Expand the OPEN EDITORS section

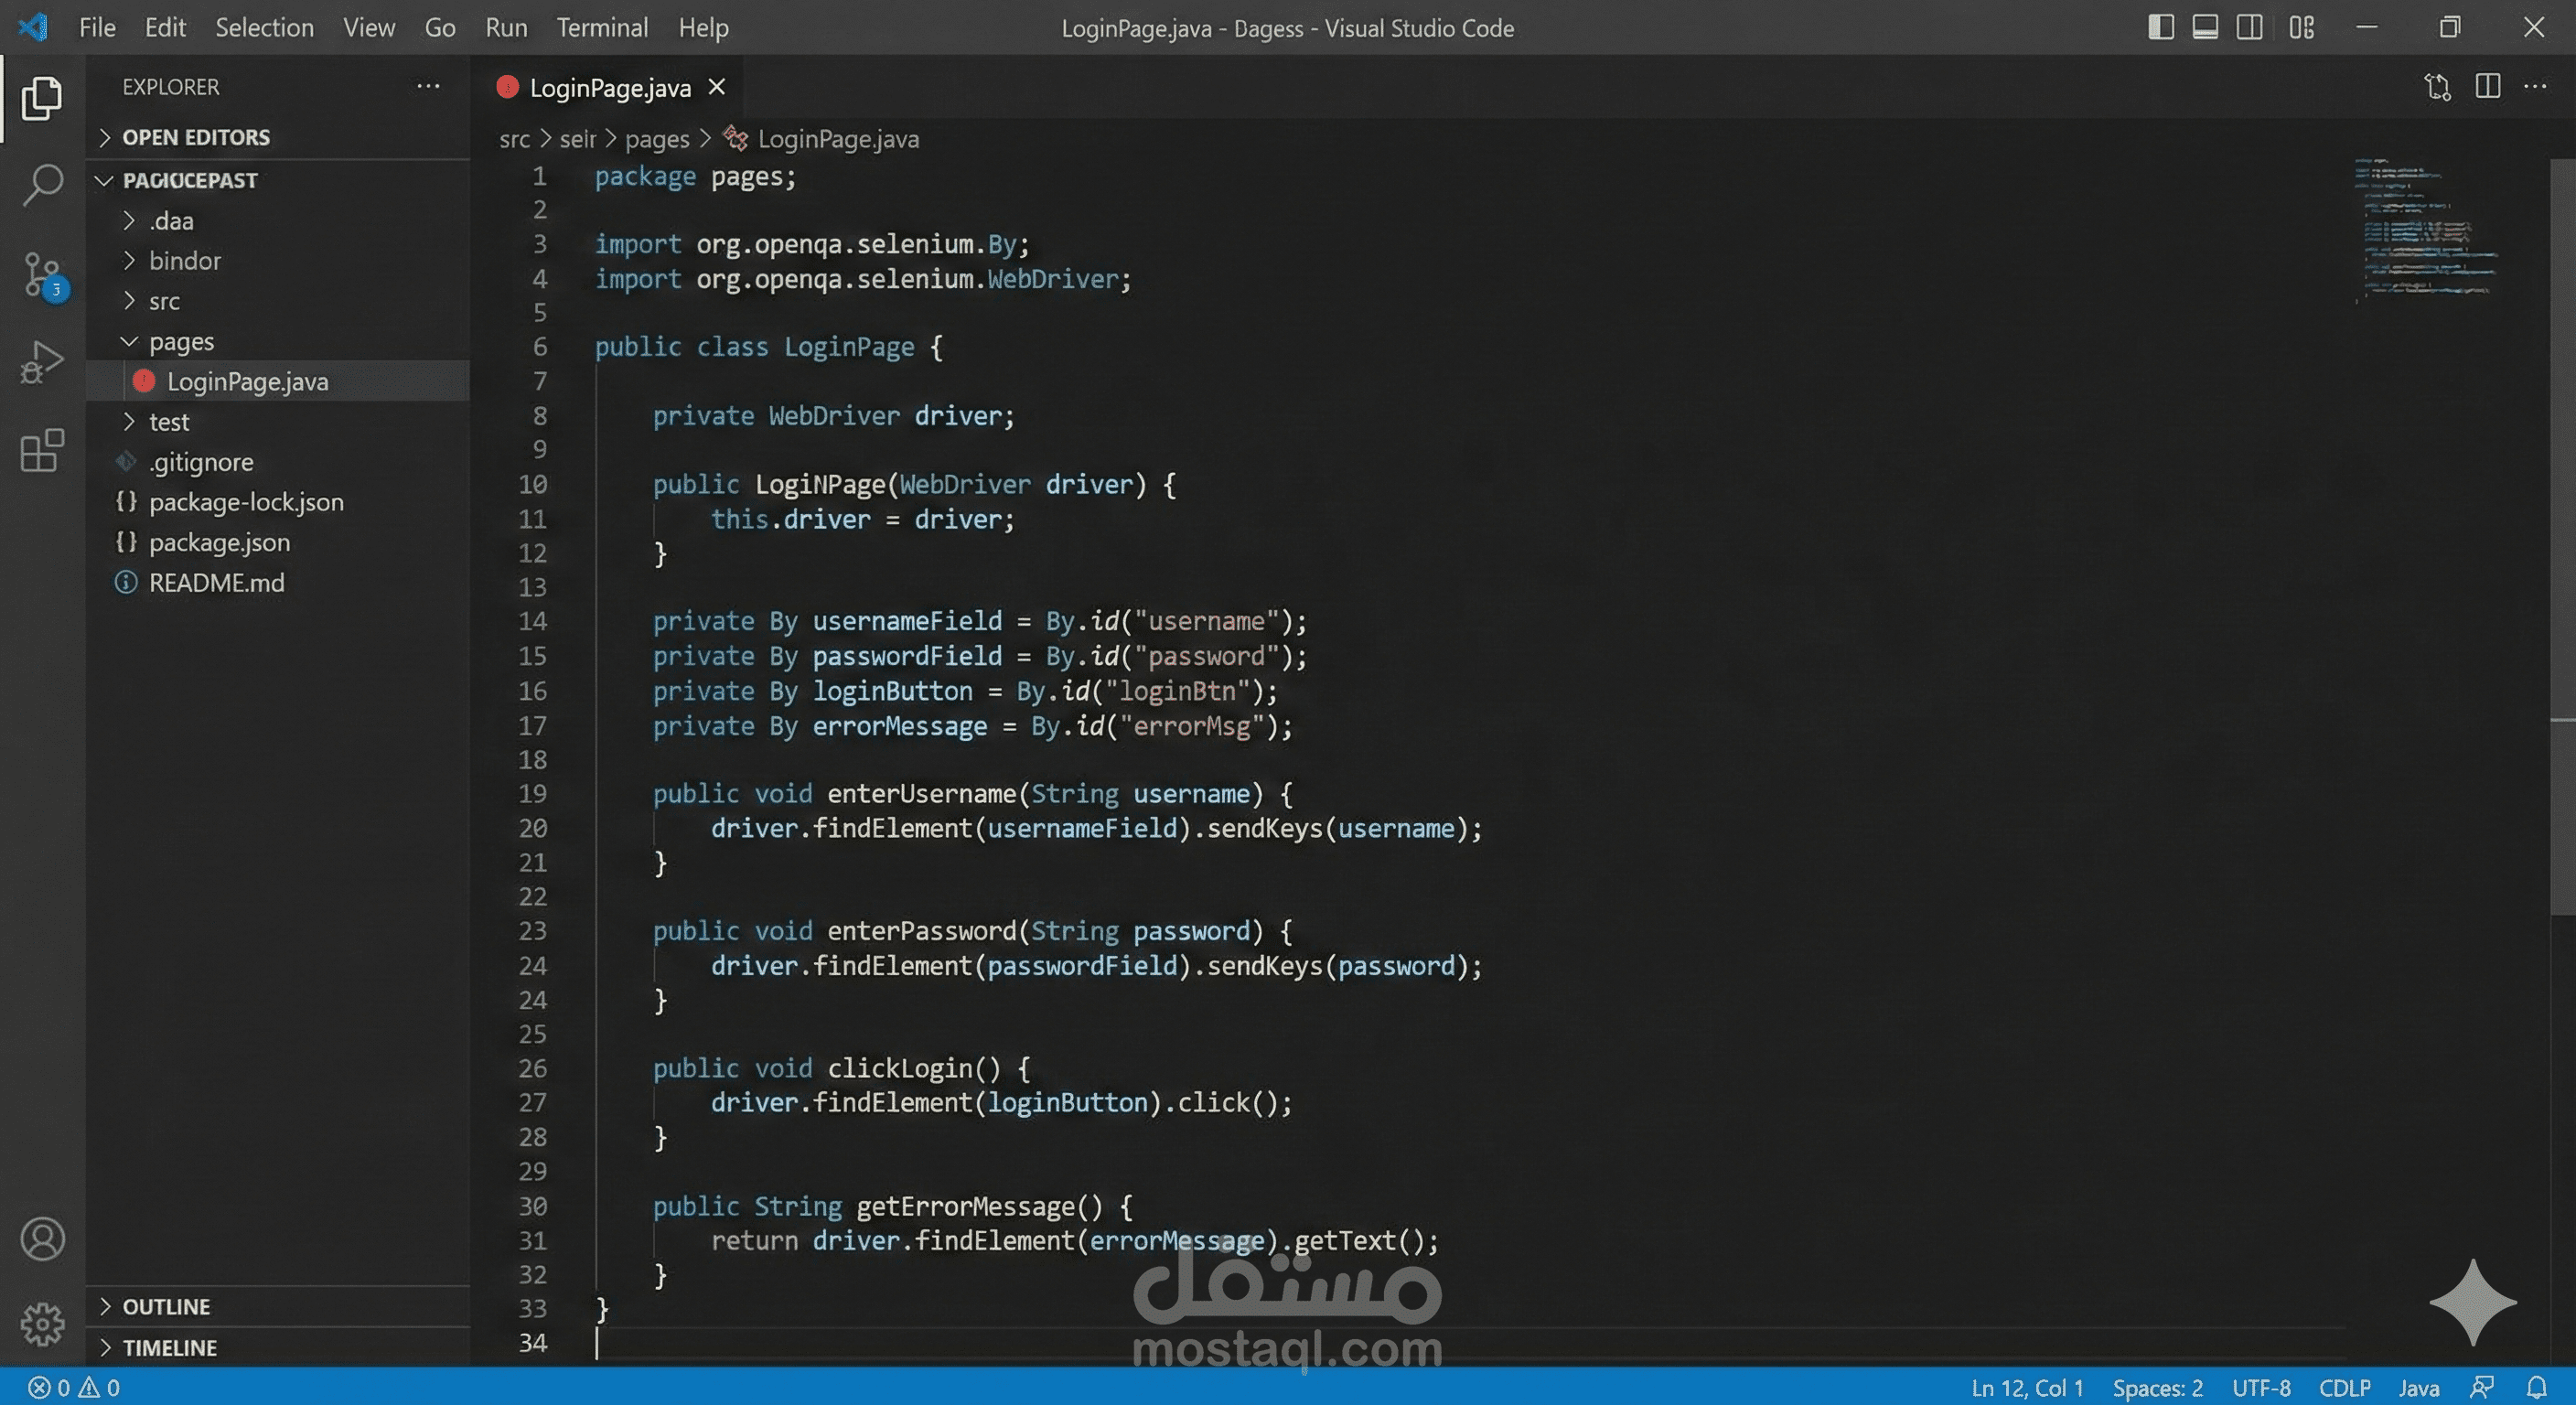tap(195, 137)
